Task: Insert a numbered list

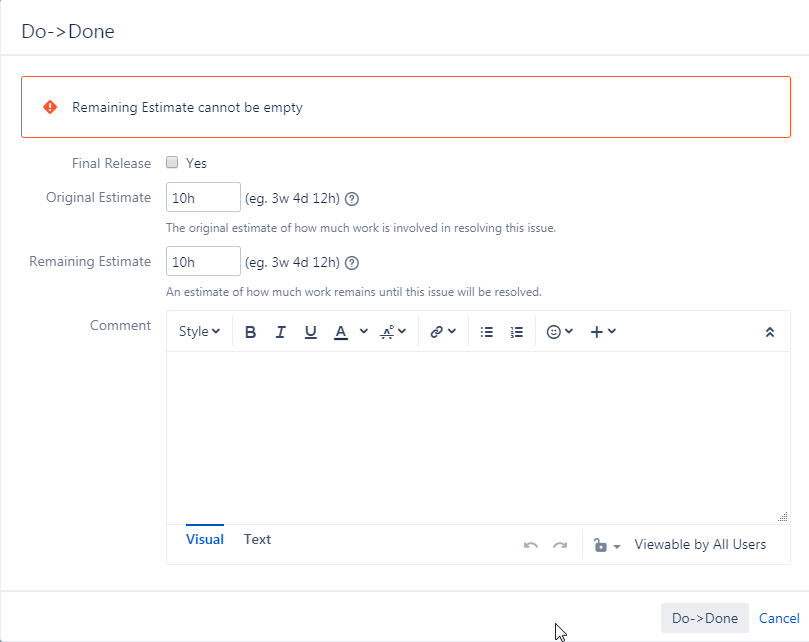Action: pyautogui.click(x=516, y=332)
